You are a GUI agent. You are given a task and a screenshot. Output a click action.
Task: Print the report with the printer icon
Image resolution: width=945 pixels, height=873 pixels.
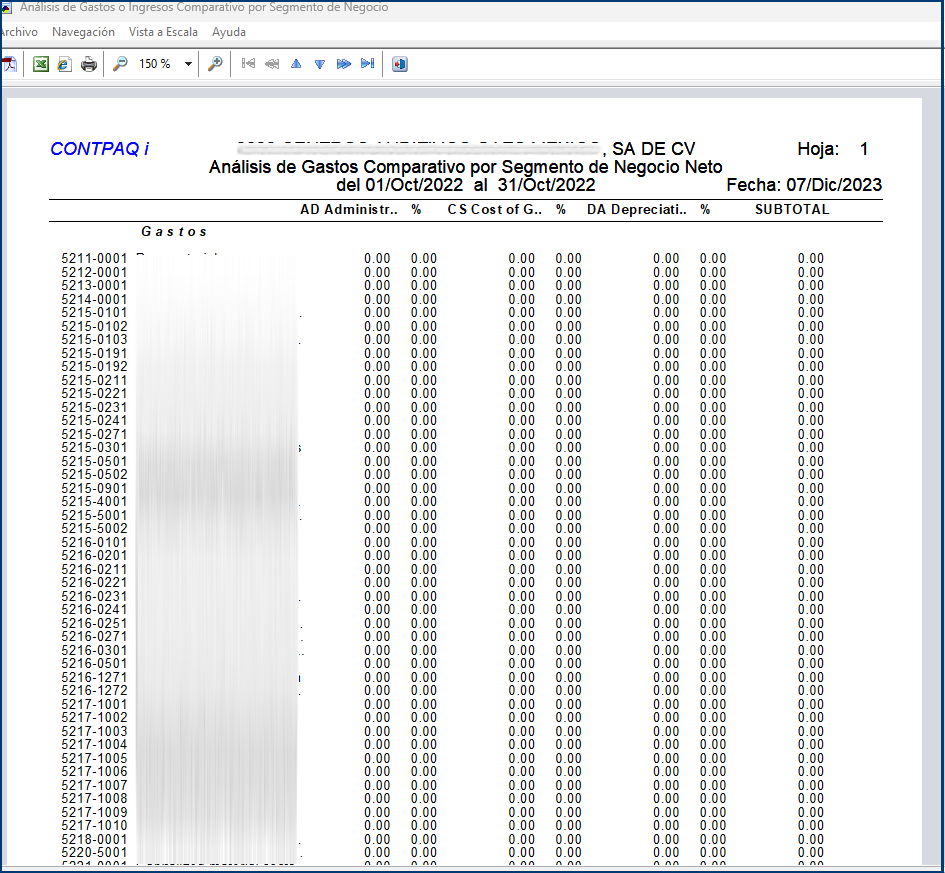click(x=89, y=64)
